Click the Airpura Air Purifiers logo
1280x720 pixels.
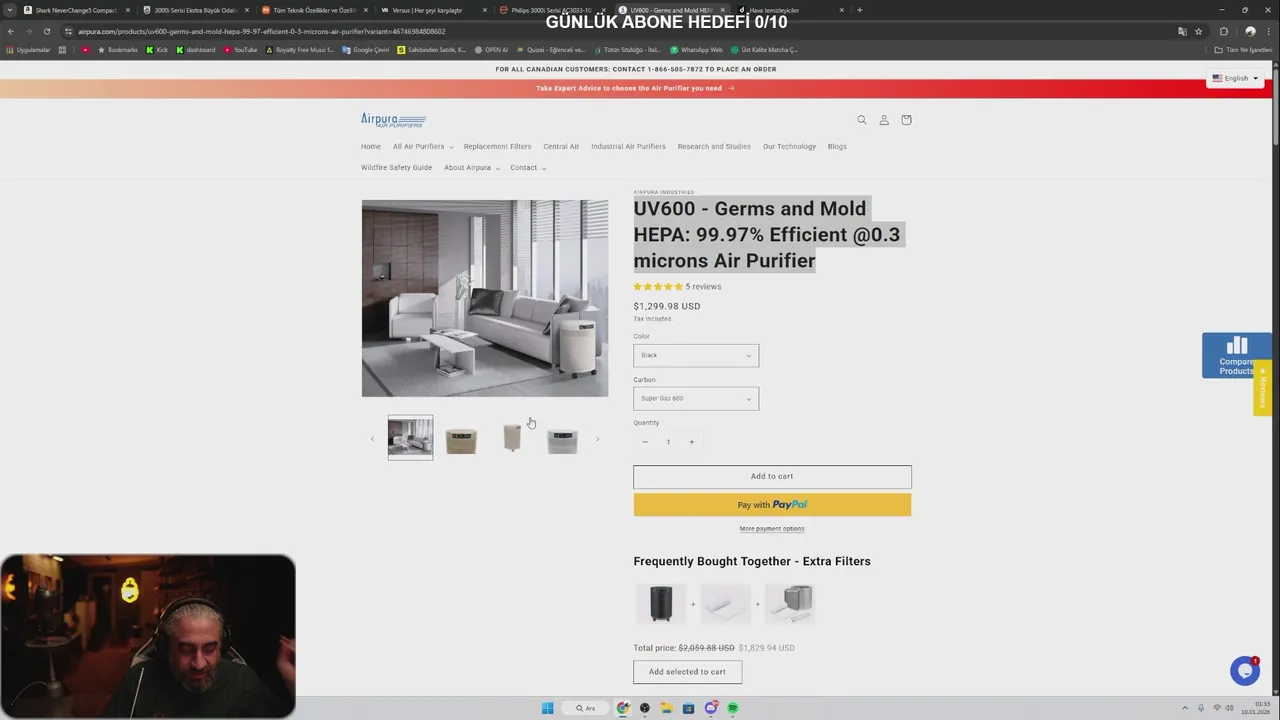click(x=394, y=120)
